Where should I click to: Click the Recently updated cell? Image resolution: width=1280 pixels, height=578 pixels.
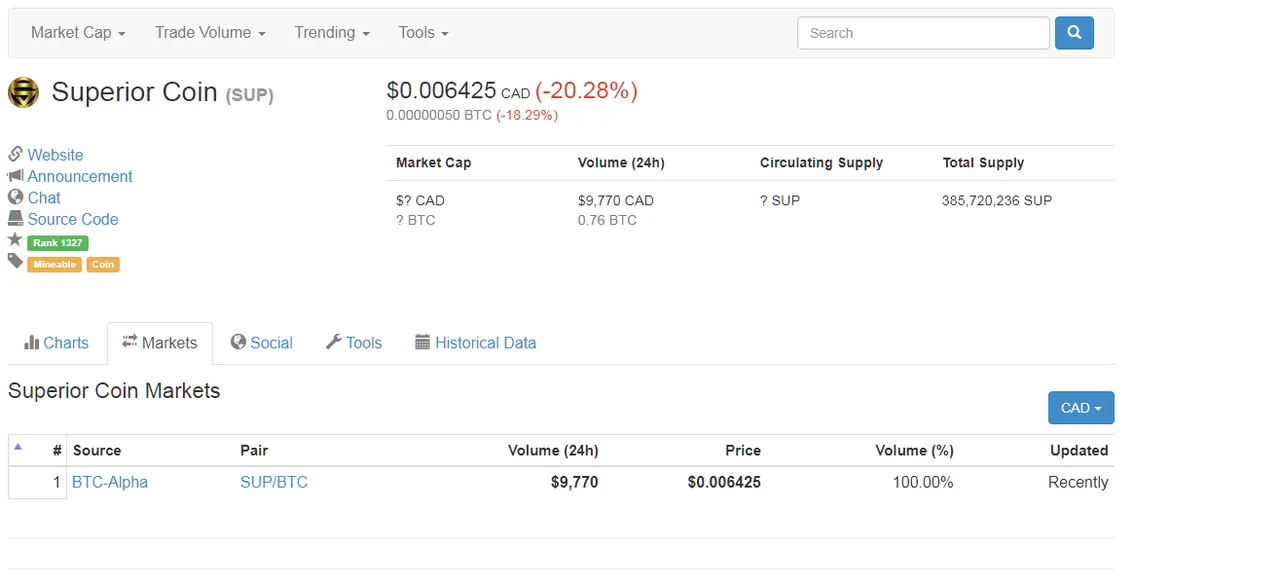(1078, 482)
